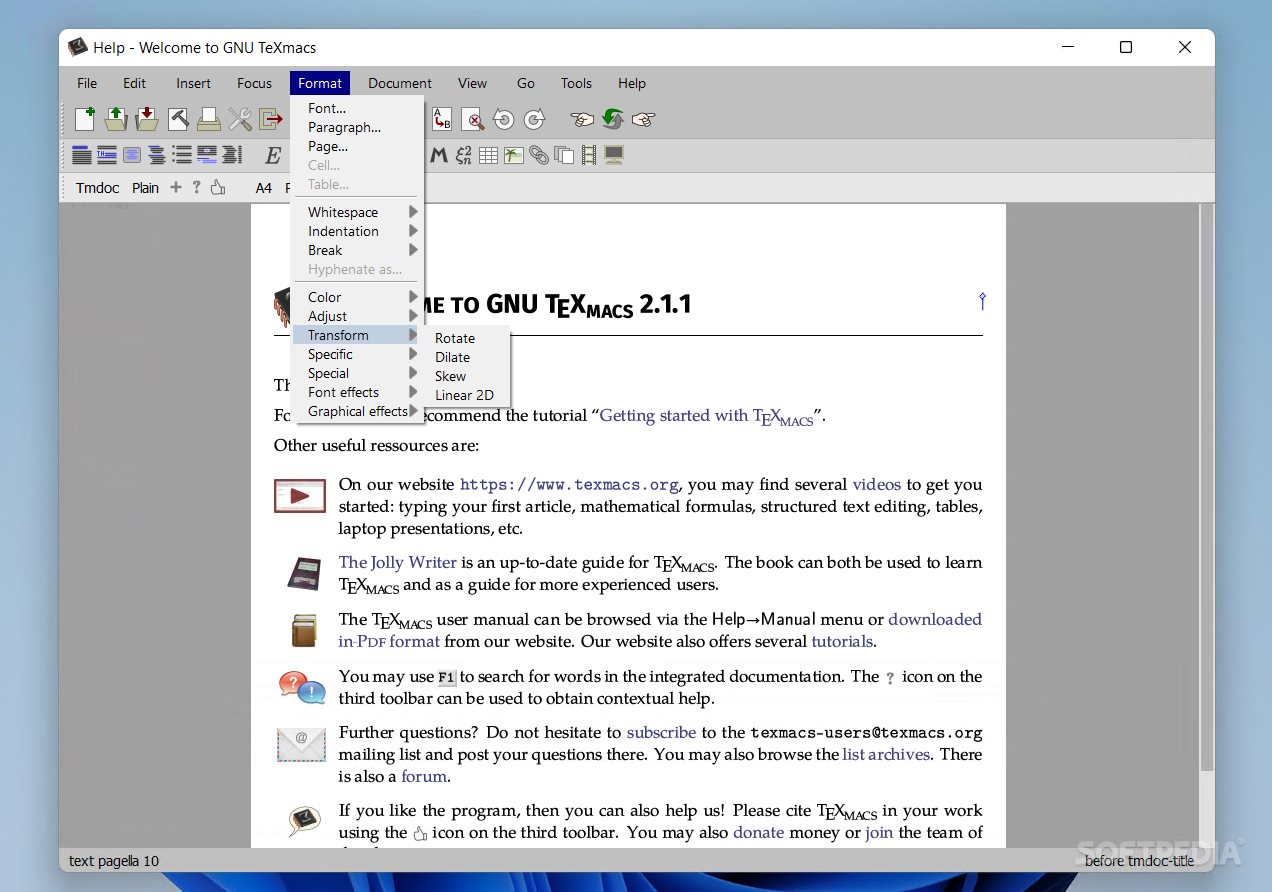The height and width of the screenshot is (892, 1272).
Task: Click the undo circular arrow icon
Action: tap(504, 119)
